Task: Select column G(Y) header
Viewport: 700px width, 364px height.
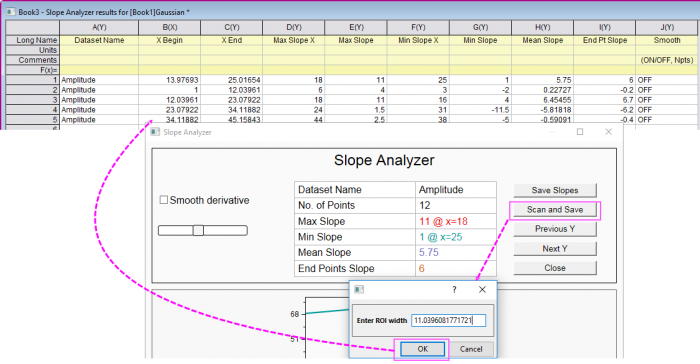Action: click(x=480, y=27)
